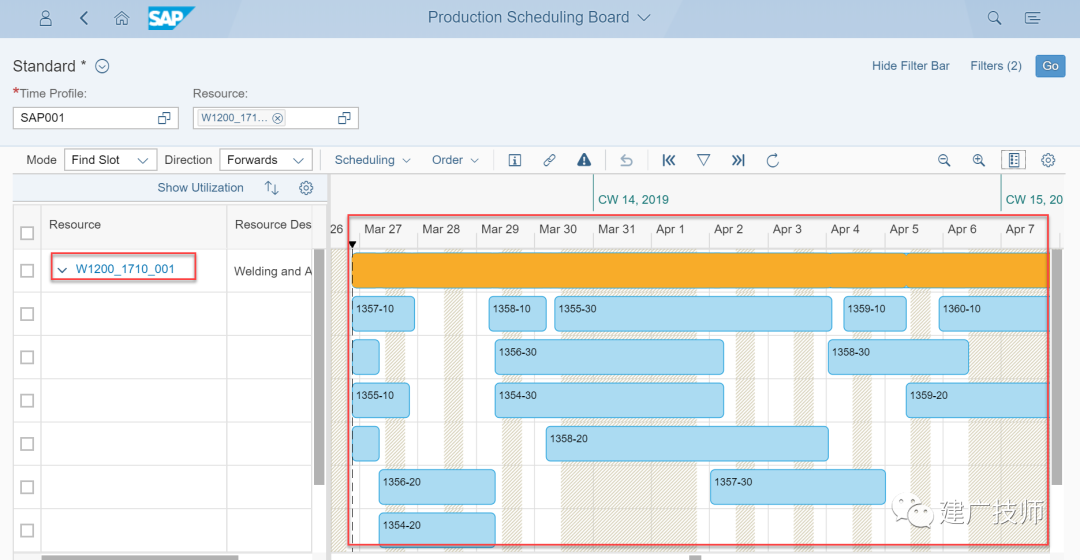Select the orange resource summary bar
Image resolution: width=1080 pixels, height=560 pixels.
(700, 270)
